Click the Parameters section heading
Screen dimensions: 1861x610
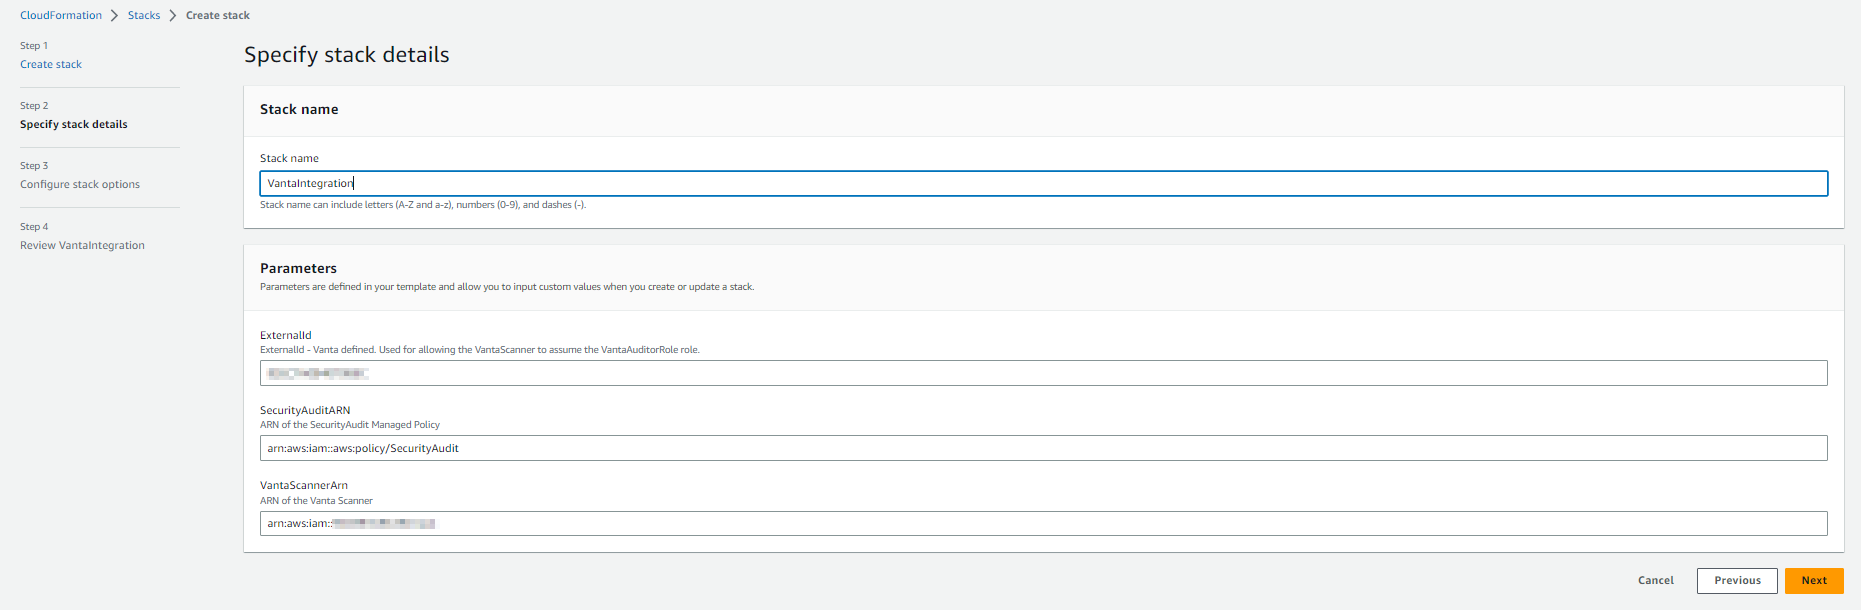click(x=298, y=268)
